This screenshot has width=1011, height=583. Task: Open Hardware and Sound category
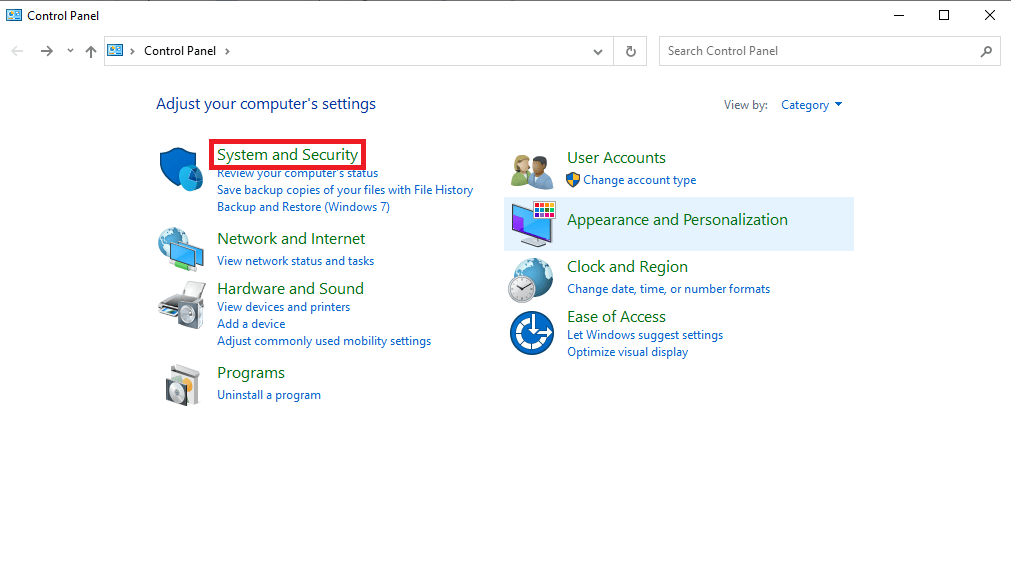pyautogui.click(x=290, y=288)
